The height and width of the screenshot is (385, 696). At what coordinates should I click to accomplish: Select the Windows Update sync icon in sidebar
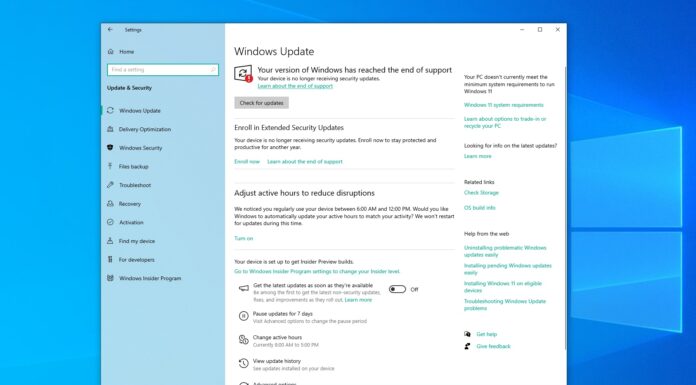click(110, 111)
